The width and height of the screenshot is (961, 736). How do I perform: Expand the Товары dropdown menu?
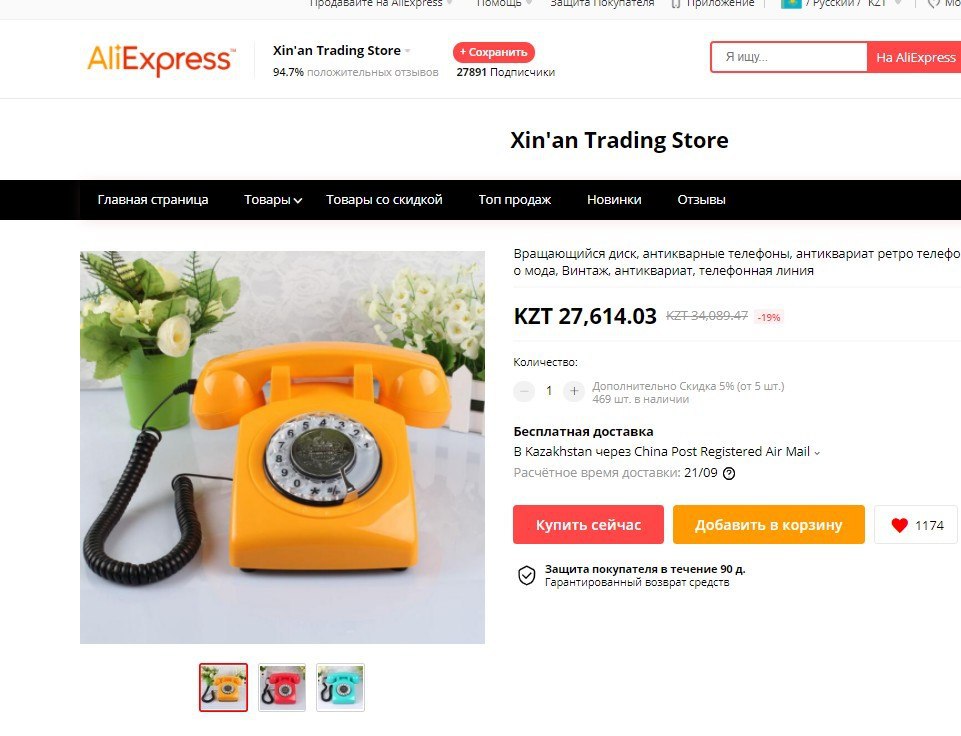273,200
